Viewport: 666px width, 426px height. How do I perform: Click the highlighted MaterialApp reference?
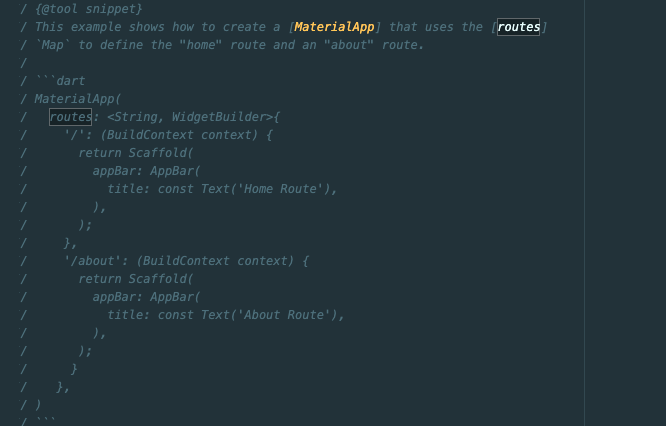coord(334,27)
